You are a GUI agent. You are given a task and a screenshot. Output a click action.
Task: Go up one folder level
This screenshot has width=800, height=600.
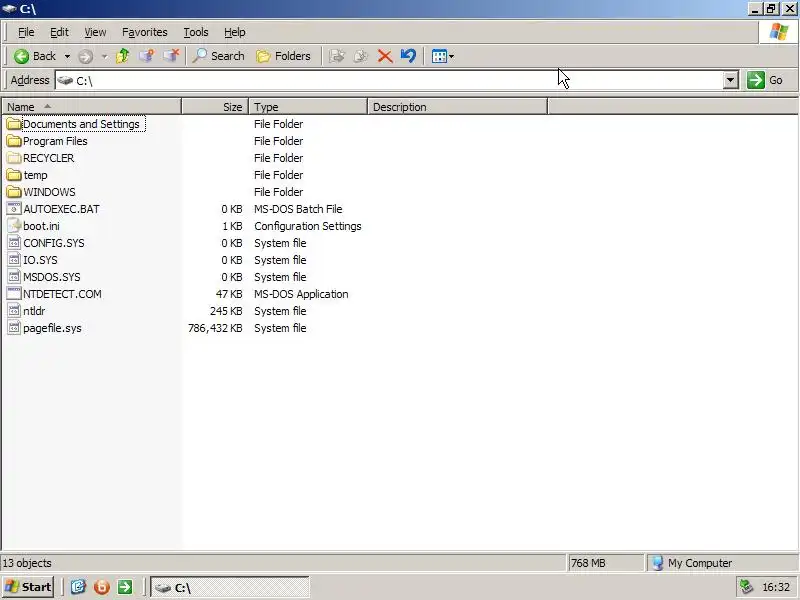pos(122,56)
